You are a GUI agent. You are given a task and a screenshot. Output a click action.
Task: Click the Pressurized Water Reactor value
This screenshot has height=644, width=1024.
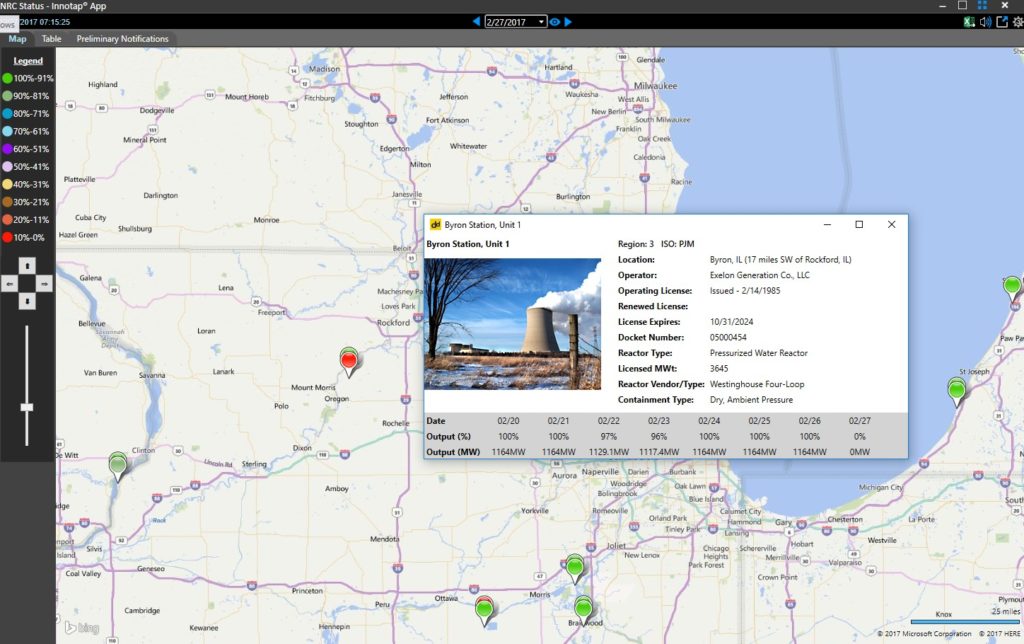759,353
